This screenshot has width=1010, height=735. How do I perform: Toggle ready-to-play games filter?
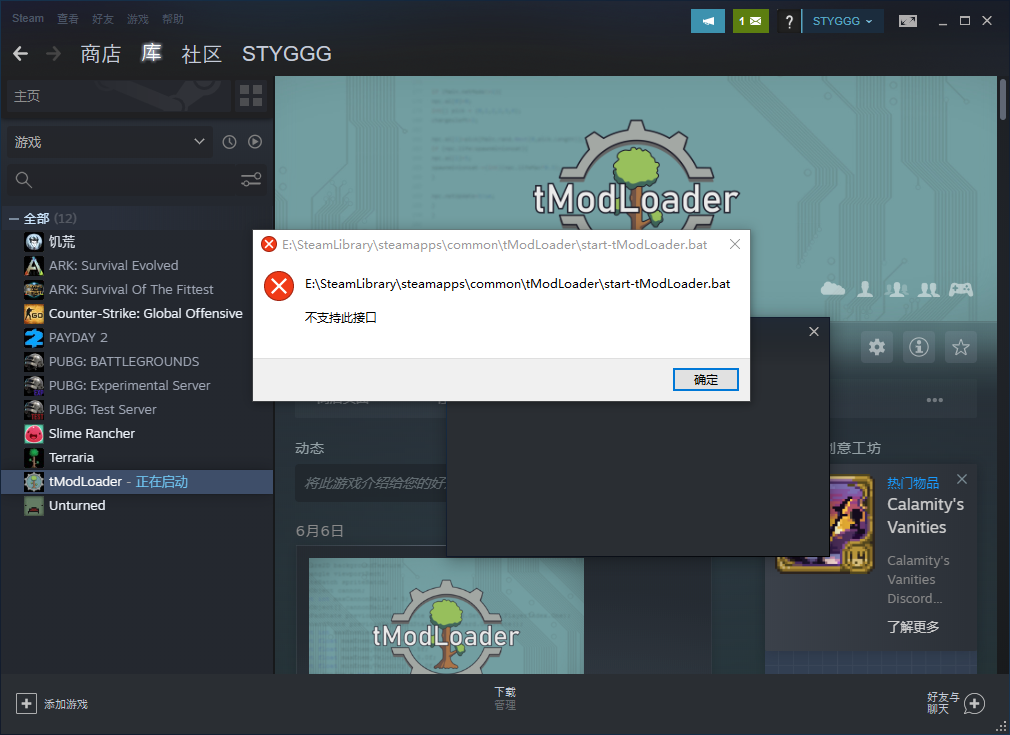click(255, 142)
